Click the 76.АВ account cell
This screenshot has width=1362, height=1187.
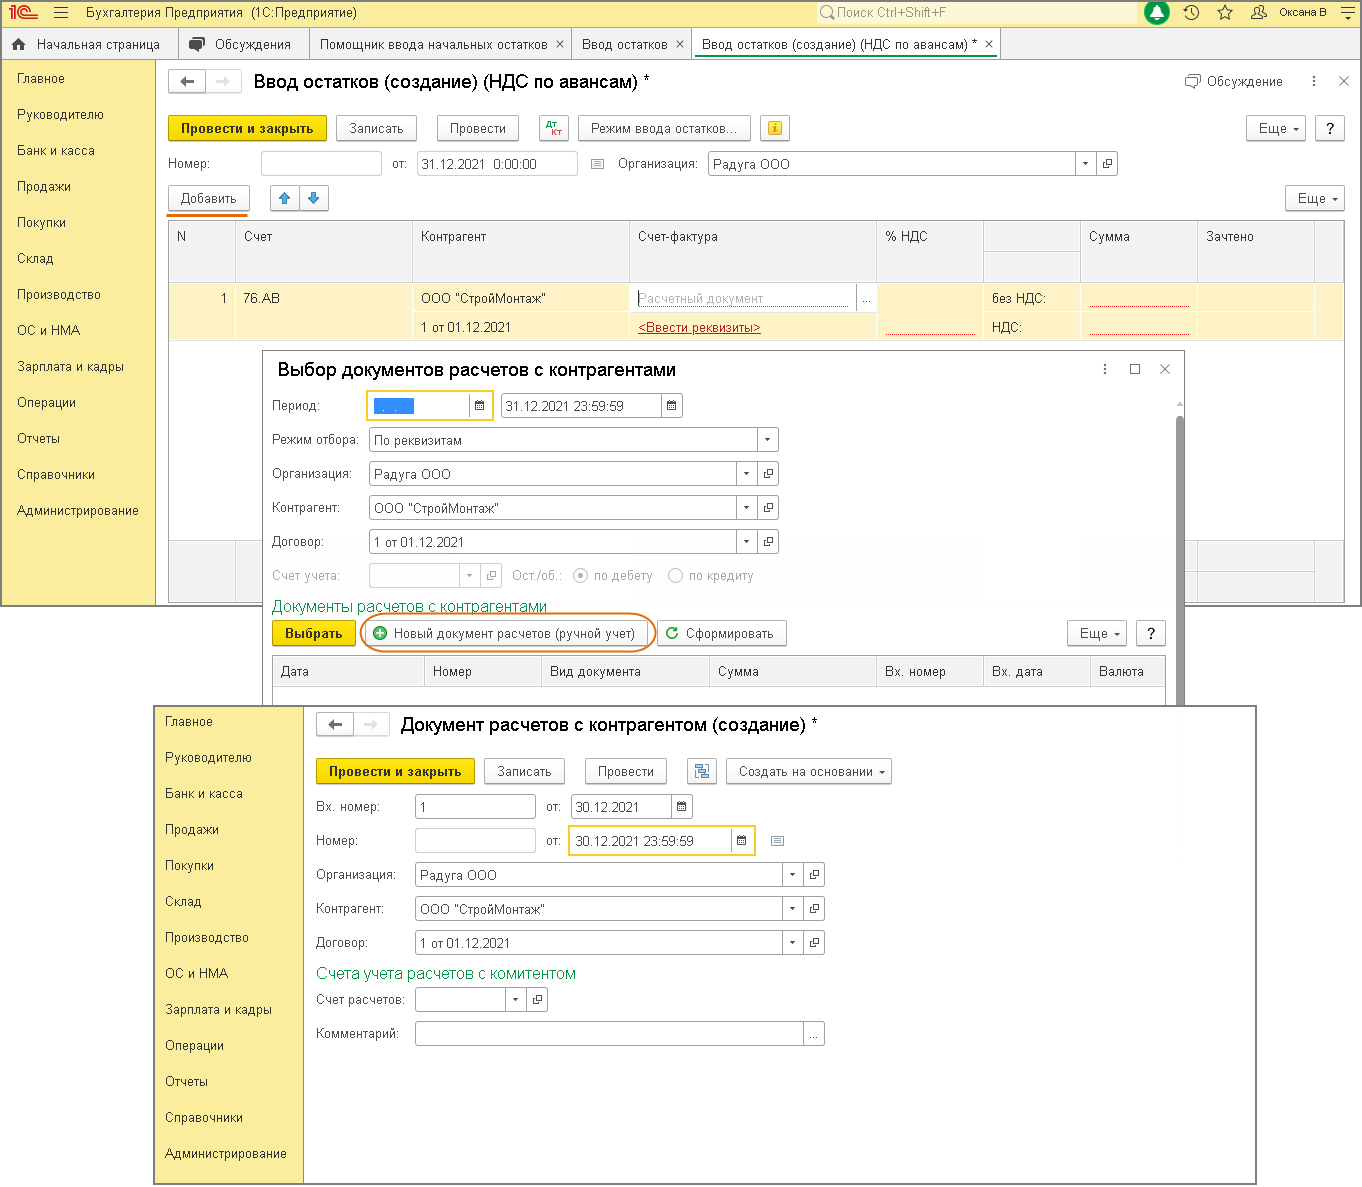coord(324,298)
